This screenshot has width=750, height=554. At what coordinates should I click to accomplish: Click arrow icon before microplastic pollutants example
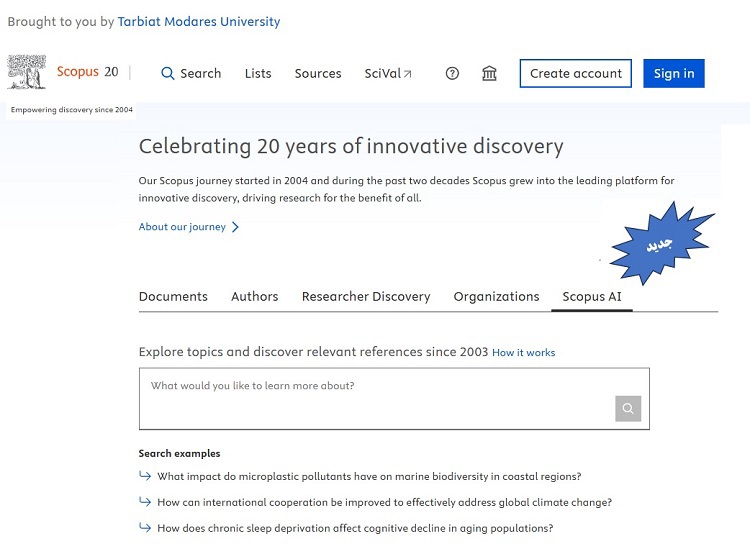click(x=145, y=476)
